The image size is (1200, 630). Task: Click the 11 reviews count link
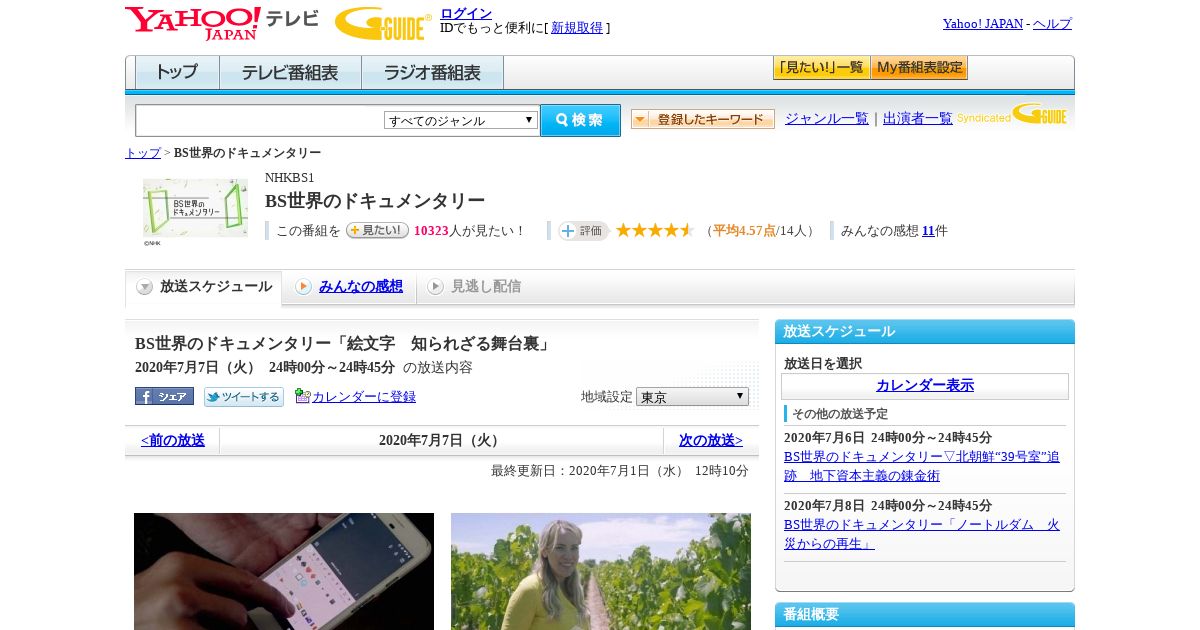click(x=928, y=231)
